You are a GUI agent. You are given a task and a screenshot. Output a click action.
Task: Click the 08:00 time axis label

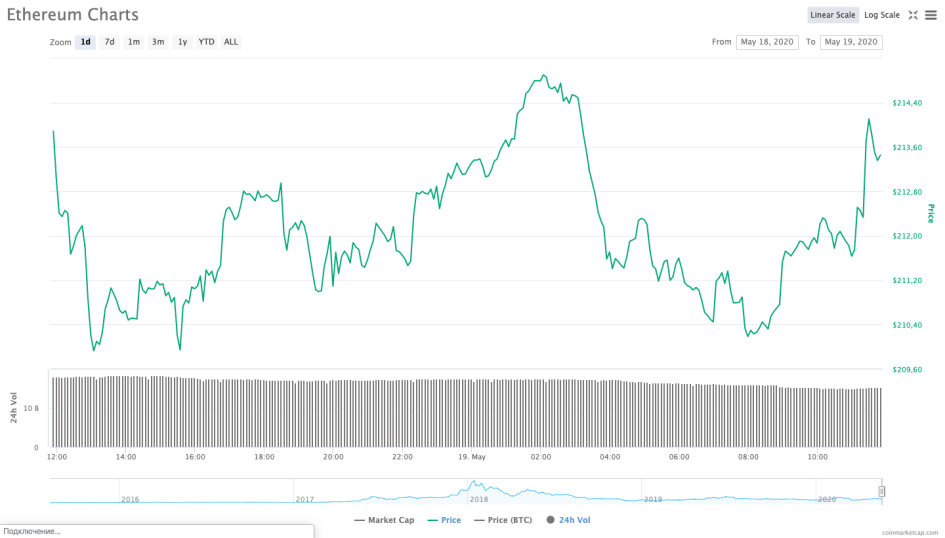749,457
